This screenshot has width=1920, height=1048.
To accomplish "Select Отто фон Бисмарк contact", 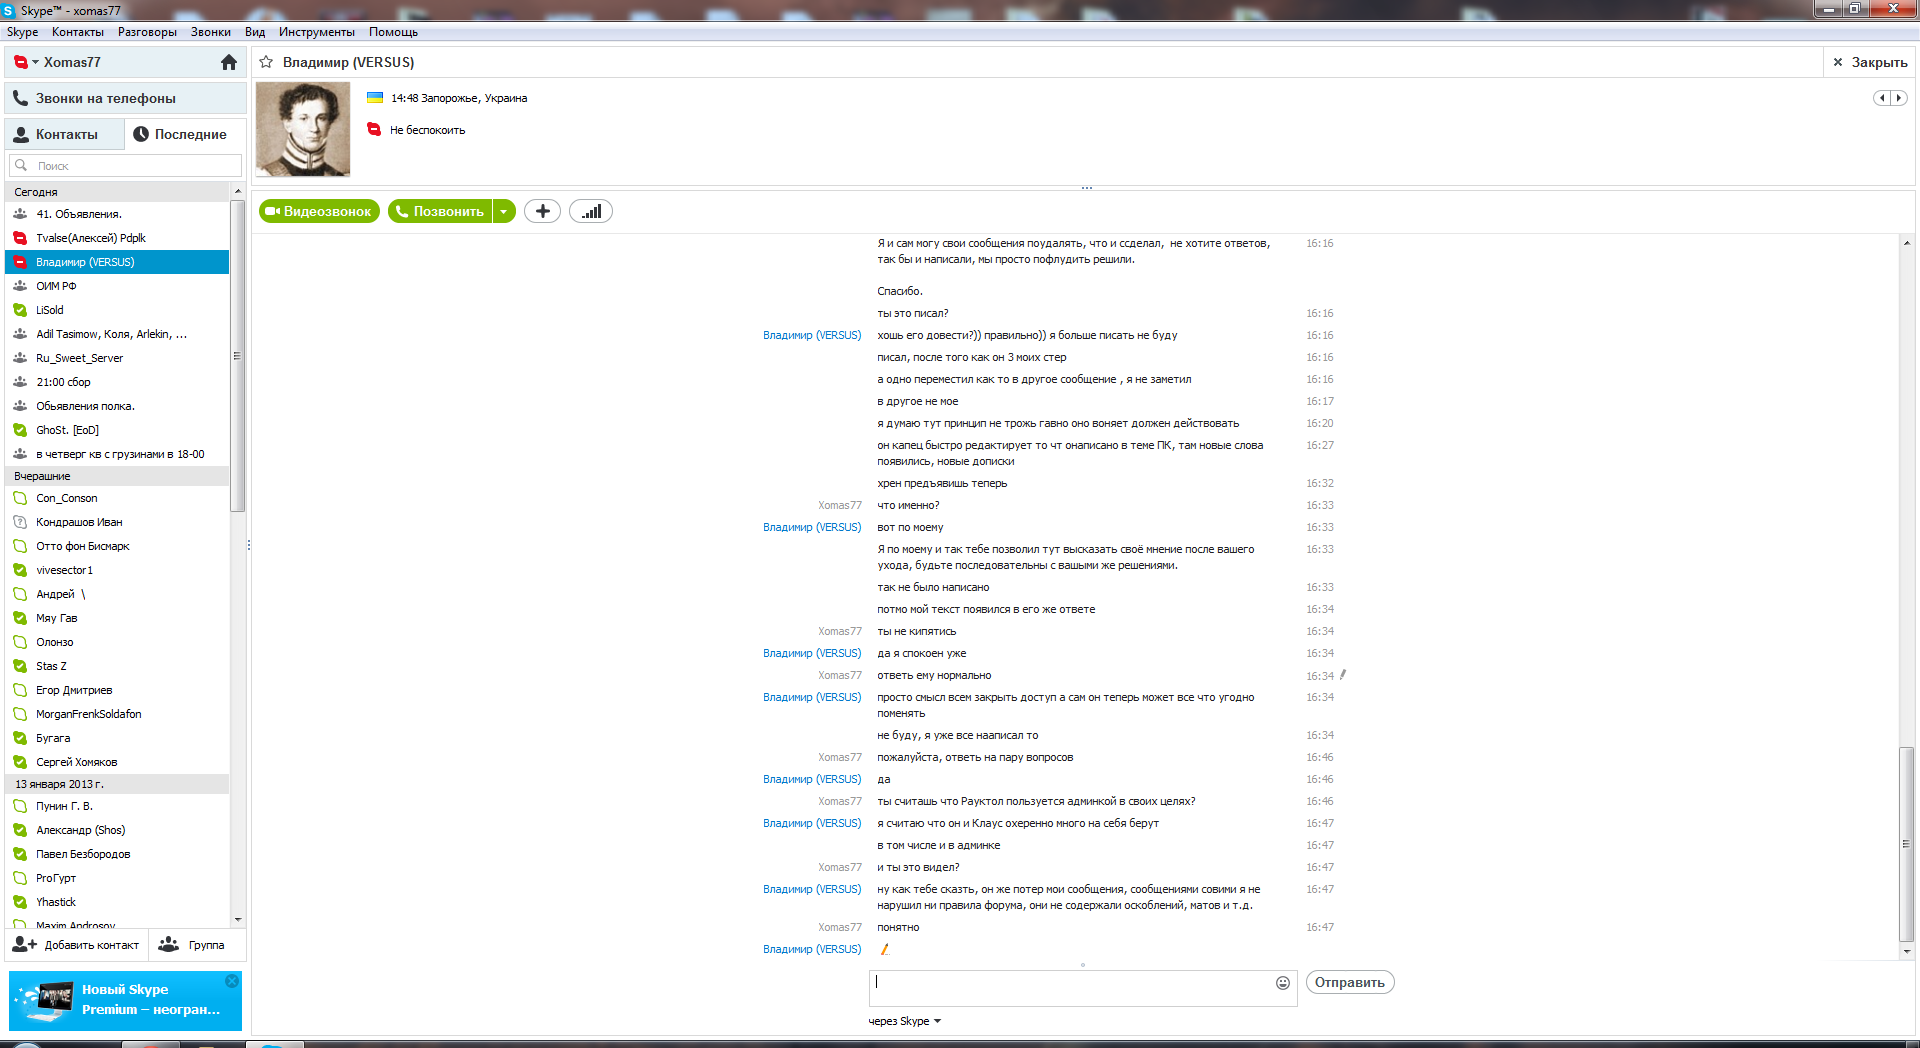I will tap(118, 546).
